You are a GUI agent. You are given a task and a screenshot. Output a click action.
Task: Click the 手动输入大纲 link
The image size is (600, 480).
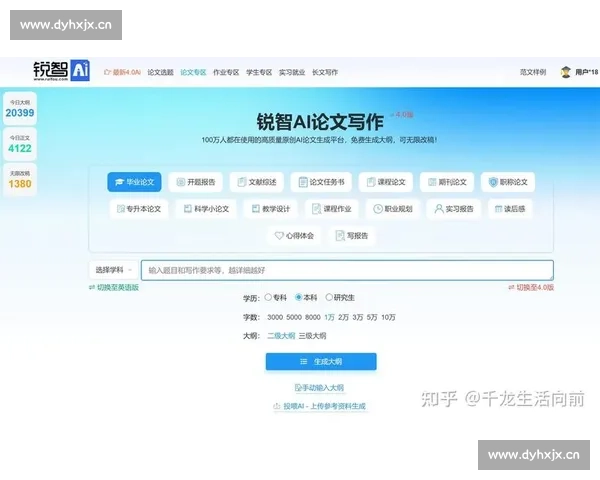tap(320, 387)
